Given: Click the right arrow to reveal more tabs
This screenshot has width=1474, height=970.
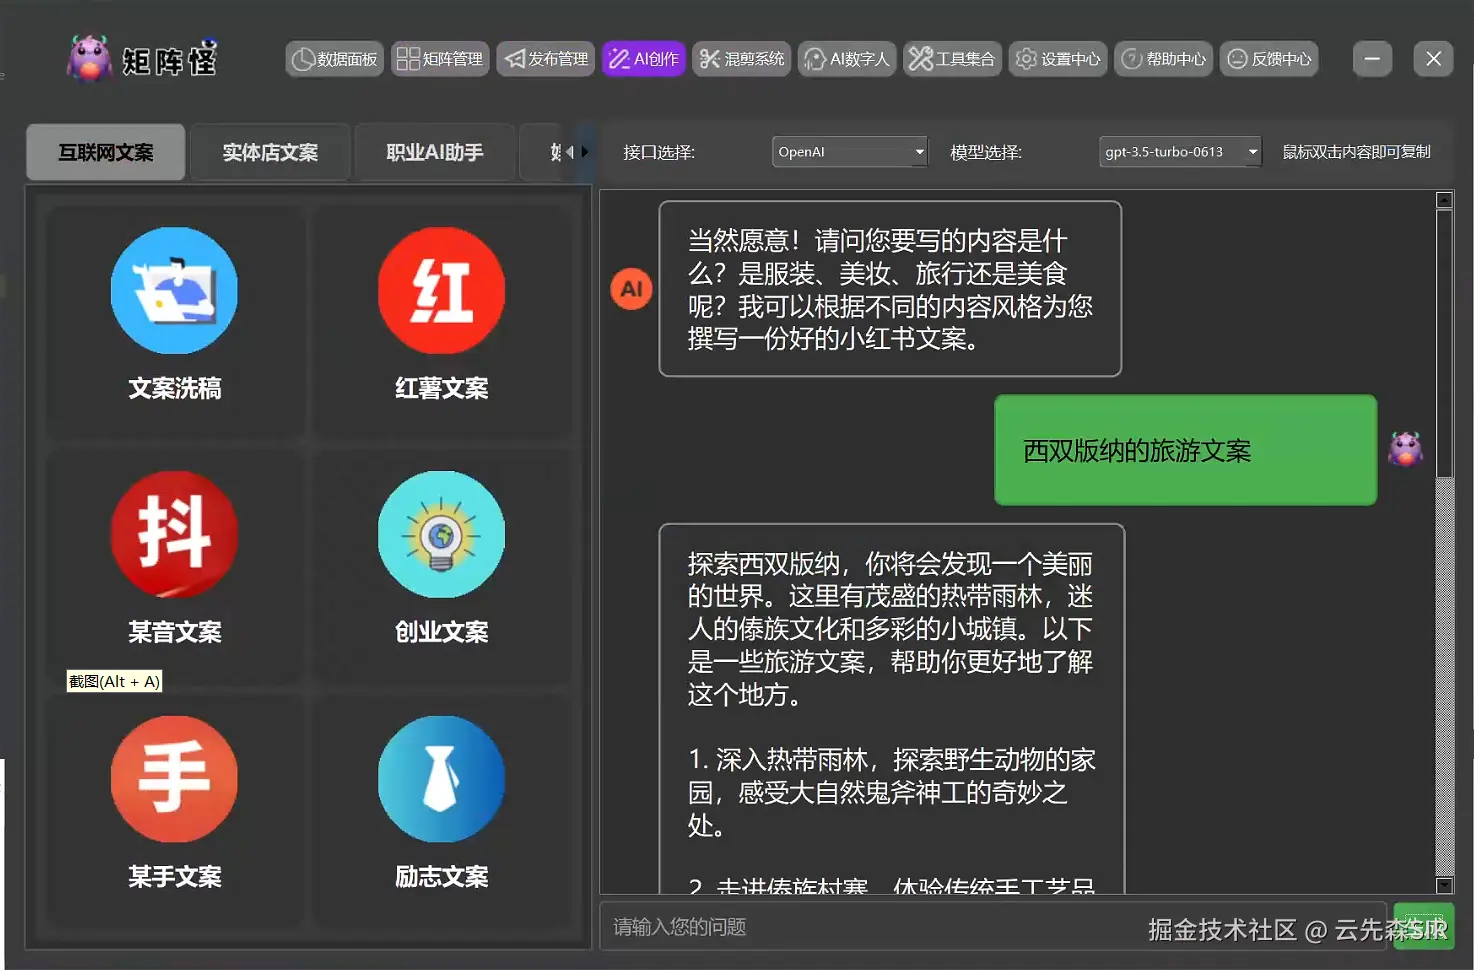Looking at the screenshot, I should point(585,152).
